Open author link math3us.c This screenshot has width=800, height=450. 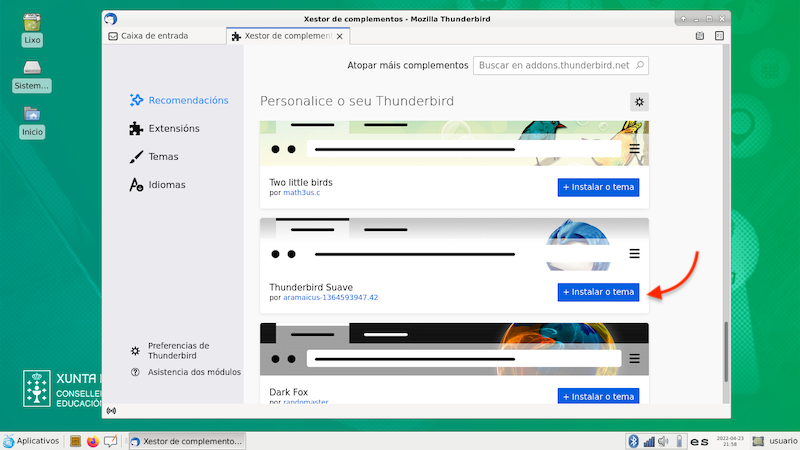click(302, 193)
